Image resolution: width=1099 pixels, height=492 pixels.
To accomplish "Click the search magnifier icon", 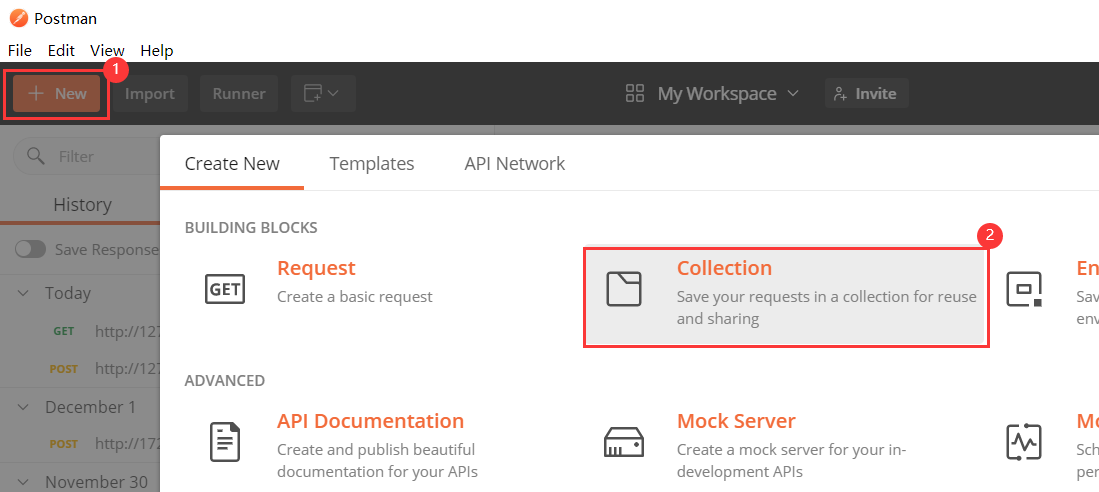I will pyautogui.click(x=36, y=156).
